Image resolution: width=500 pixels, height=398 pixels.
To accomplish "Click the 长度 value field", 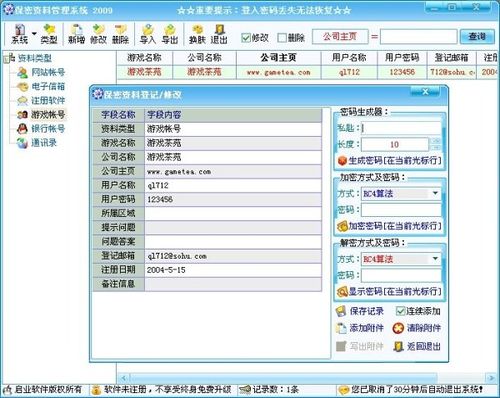I will click(395, 144).
